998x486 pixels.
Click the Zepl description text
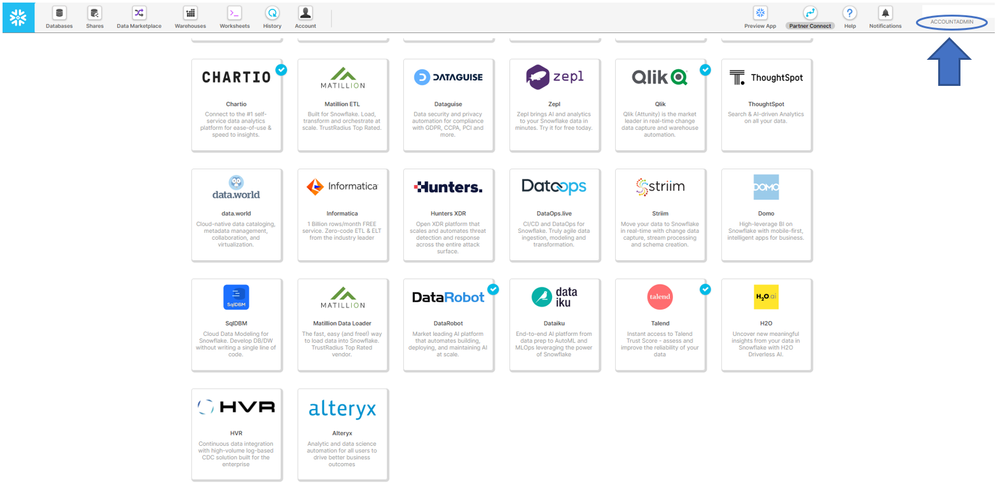(x=554, y=121)
